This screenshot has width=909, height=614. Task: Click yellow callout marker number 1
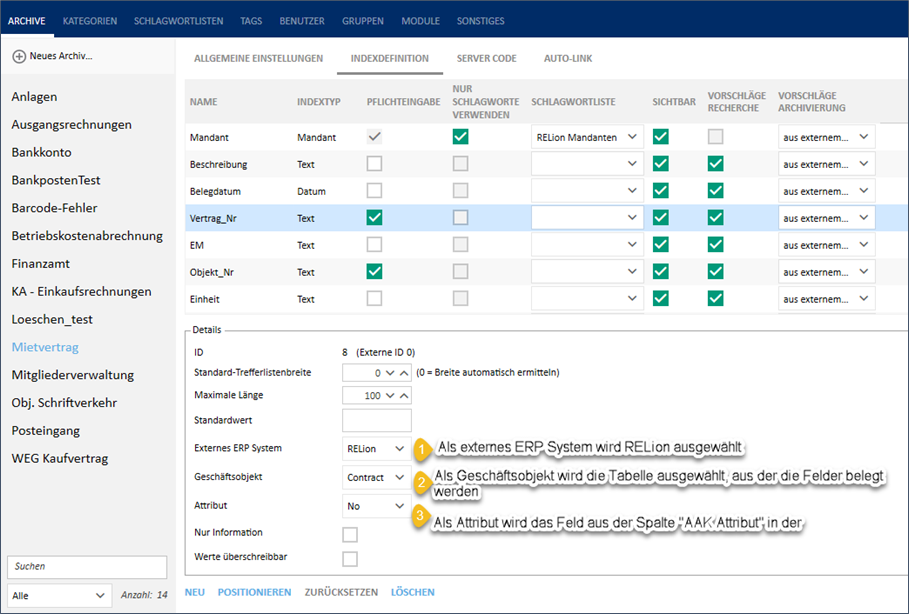pyautogui.click(x=423, y=450)
